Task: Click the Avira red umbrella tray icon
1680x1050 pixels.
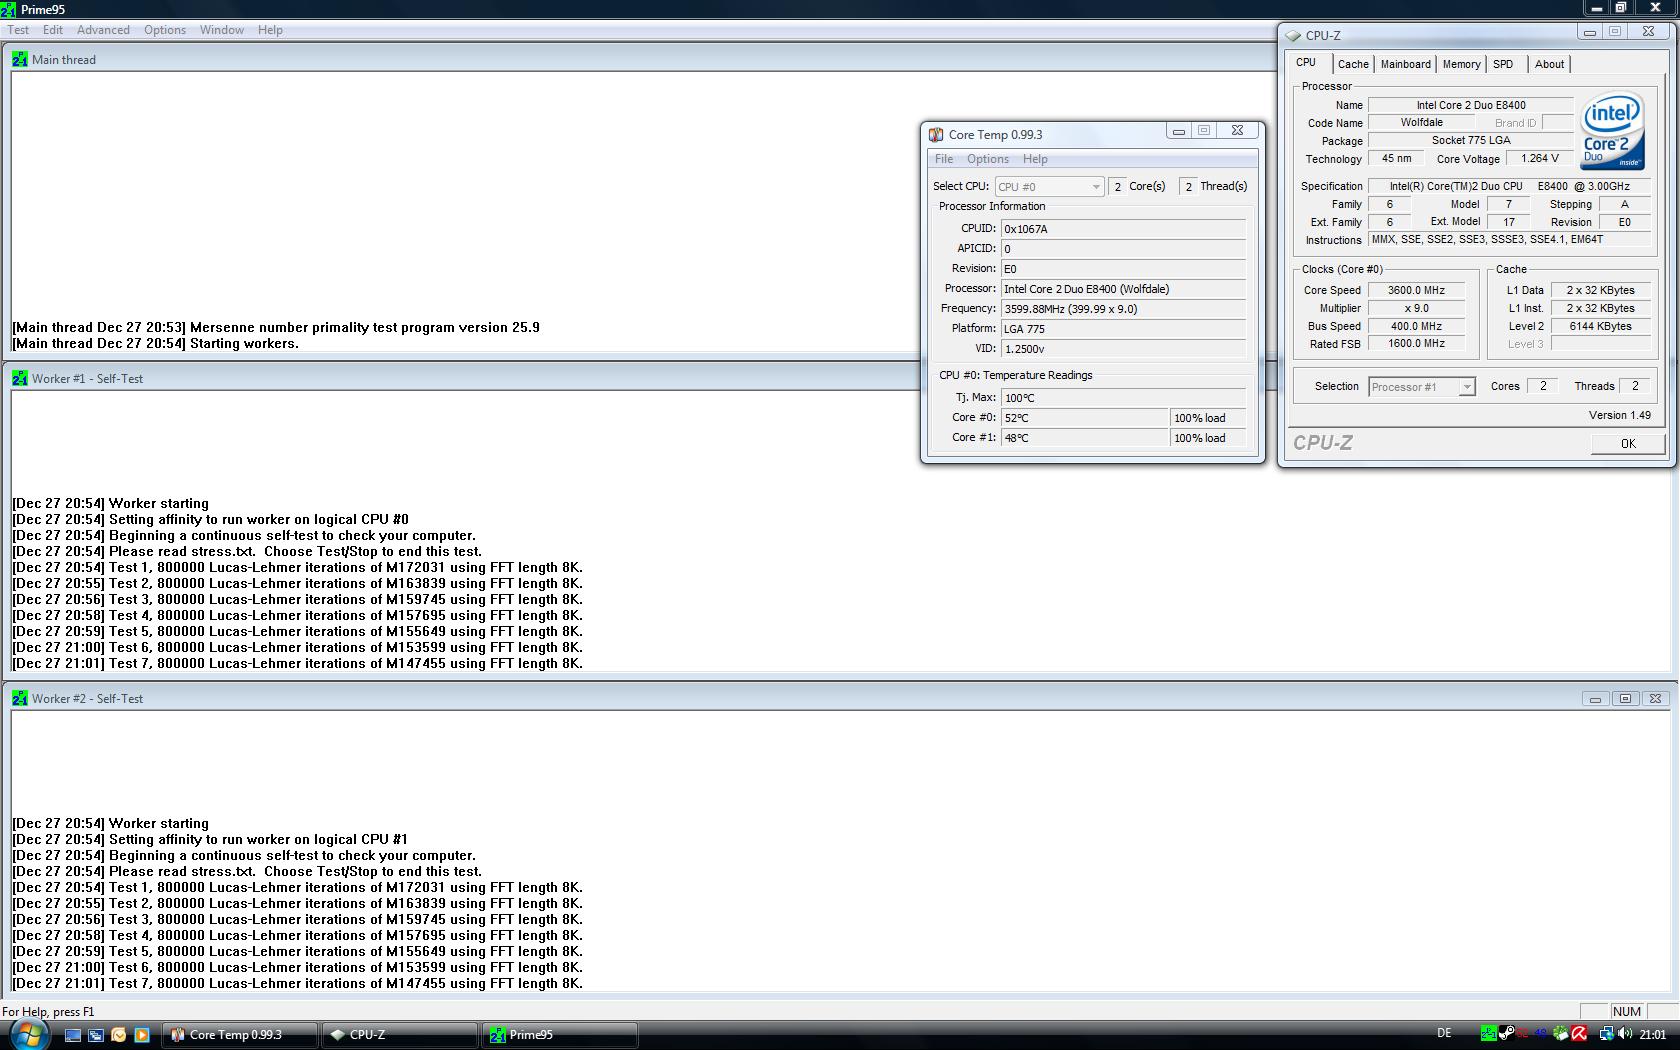Action: [x=1579, y=1033]
